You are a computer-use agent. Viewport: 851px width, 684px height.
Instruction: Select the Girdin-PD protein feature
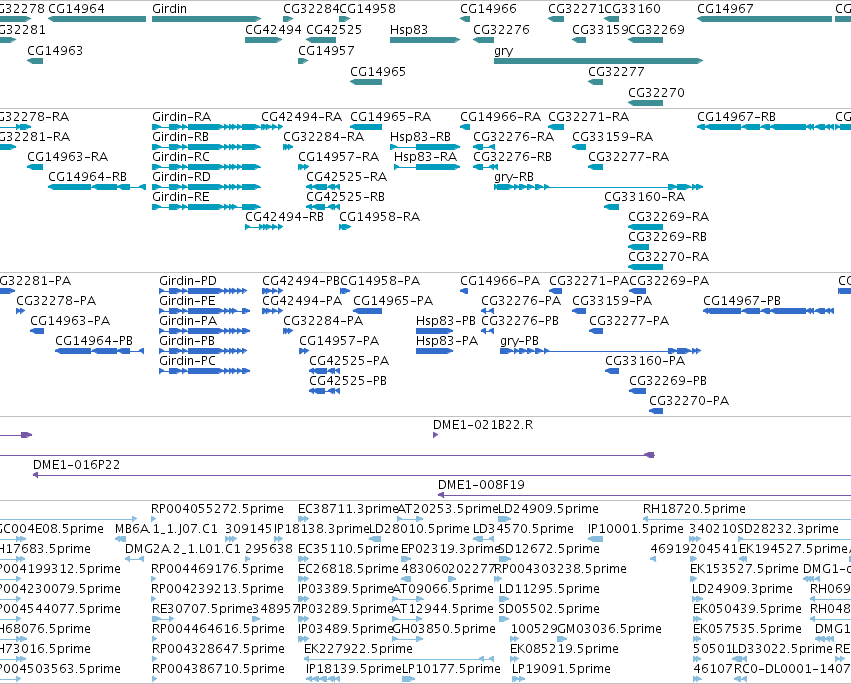(x=203, y=291)
